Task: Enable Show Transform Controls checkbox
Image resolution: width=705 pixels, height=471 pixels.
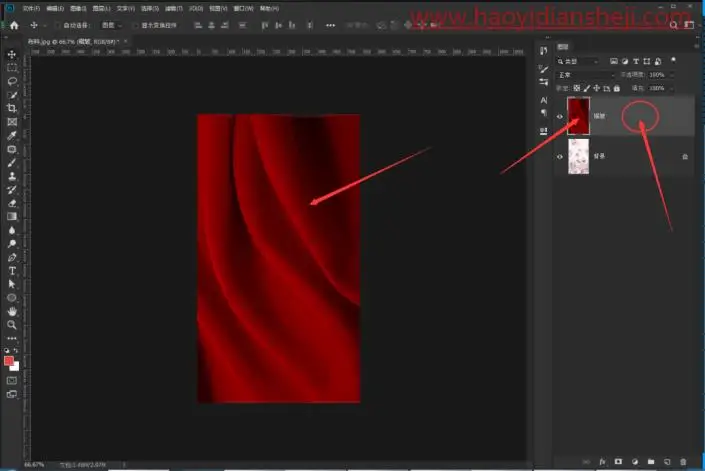Action: coord(135,26)
